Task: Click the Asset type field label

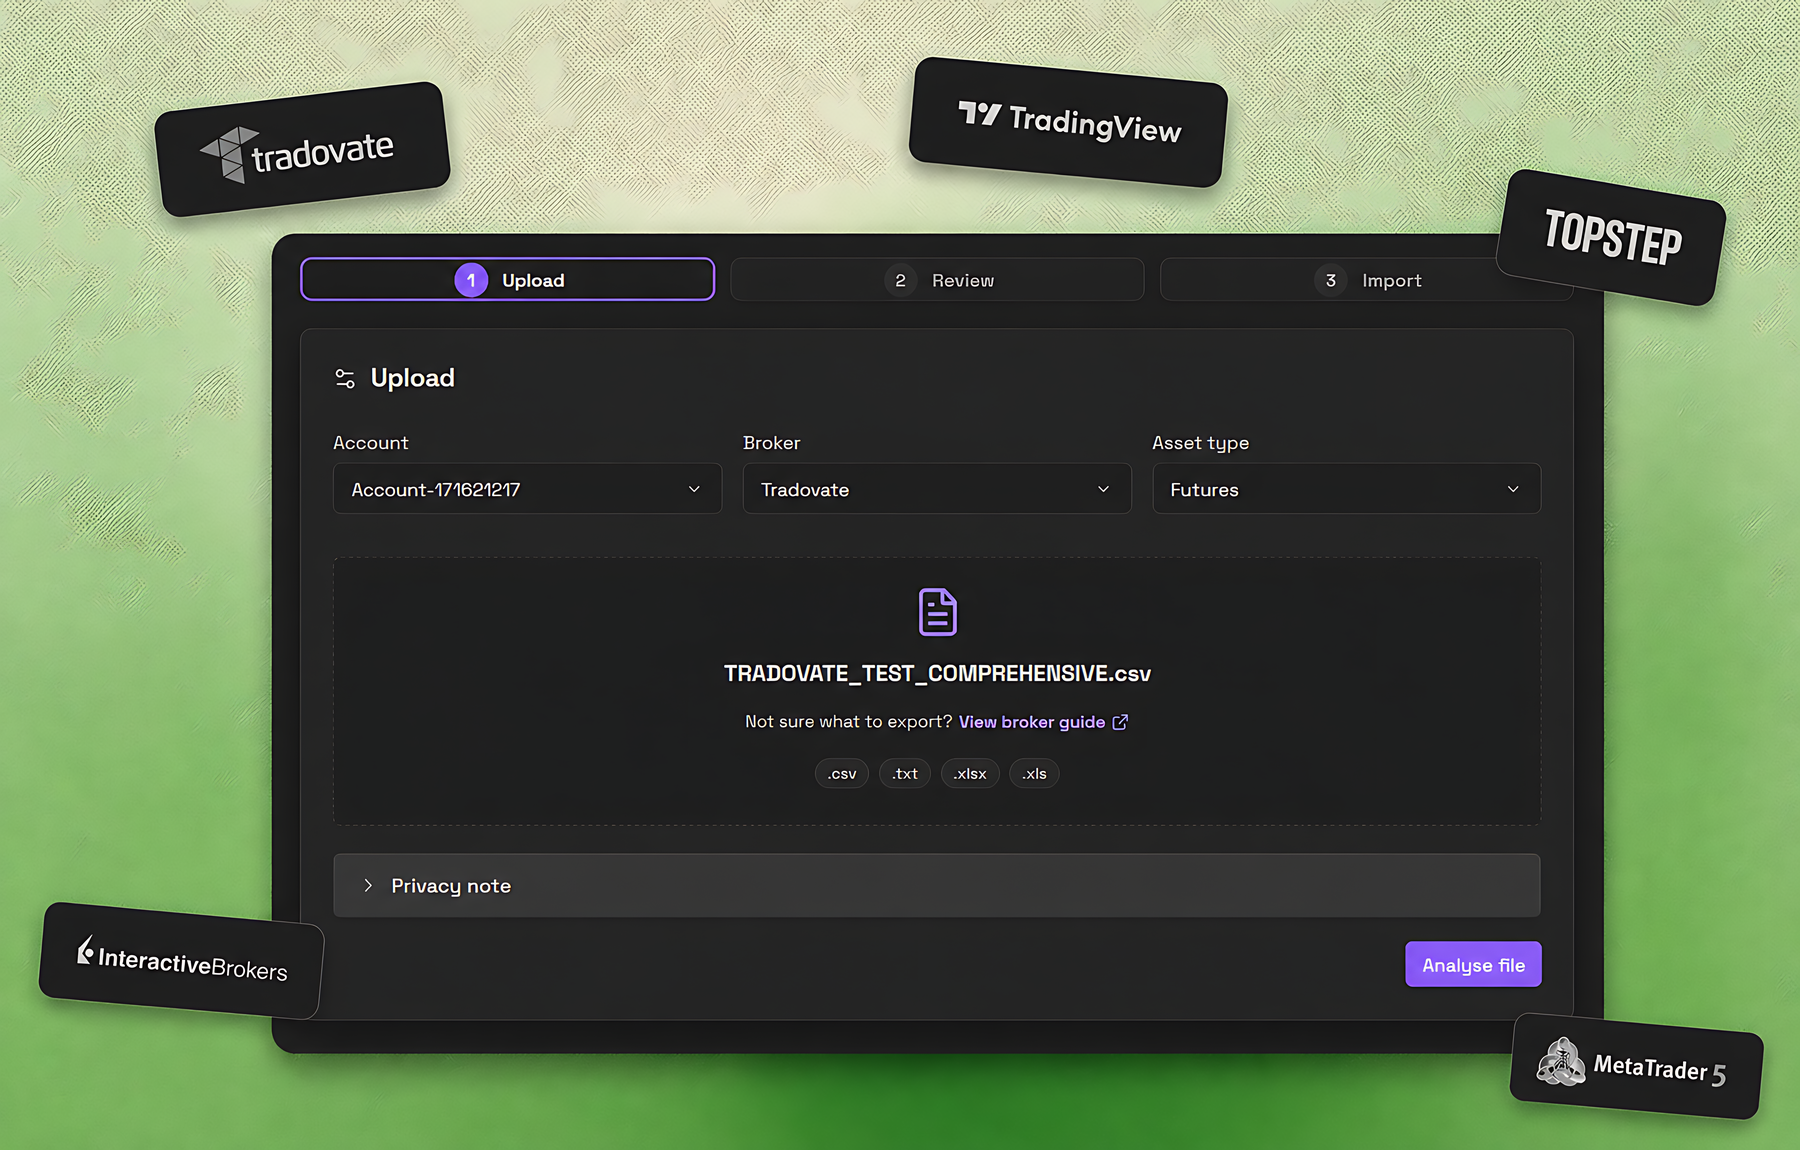Action: (1200, 443)
